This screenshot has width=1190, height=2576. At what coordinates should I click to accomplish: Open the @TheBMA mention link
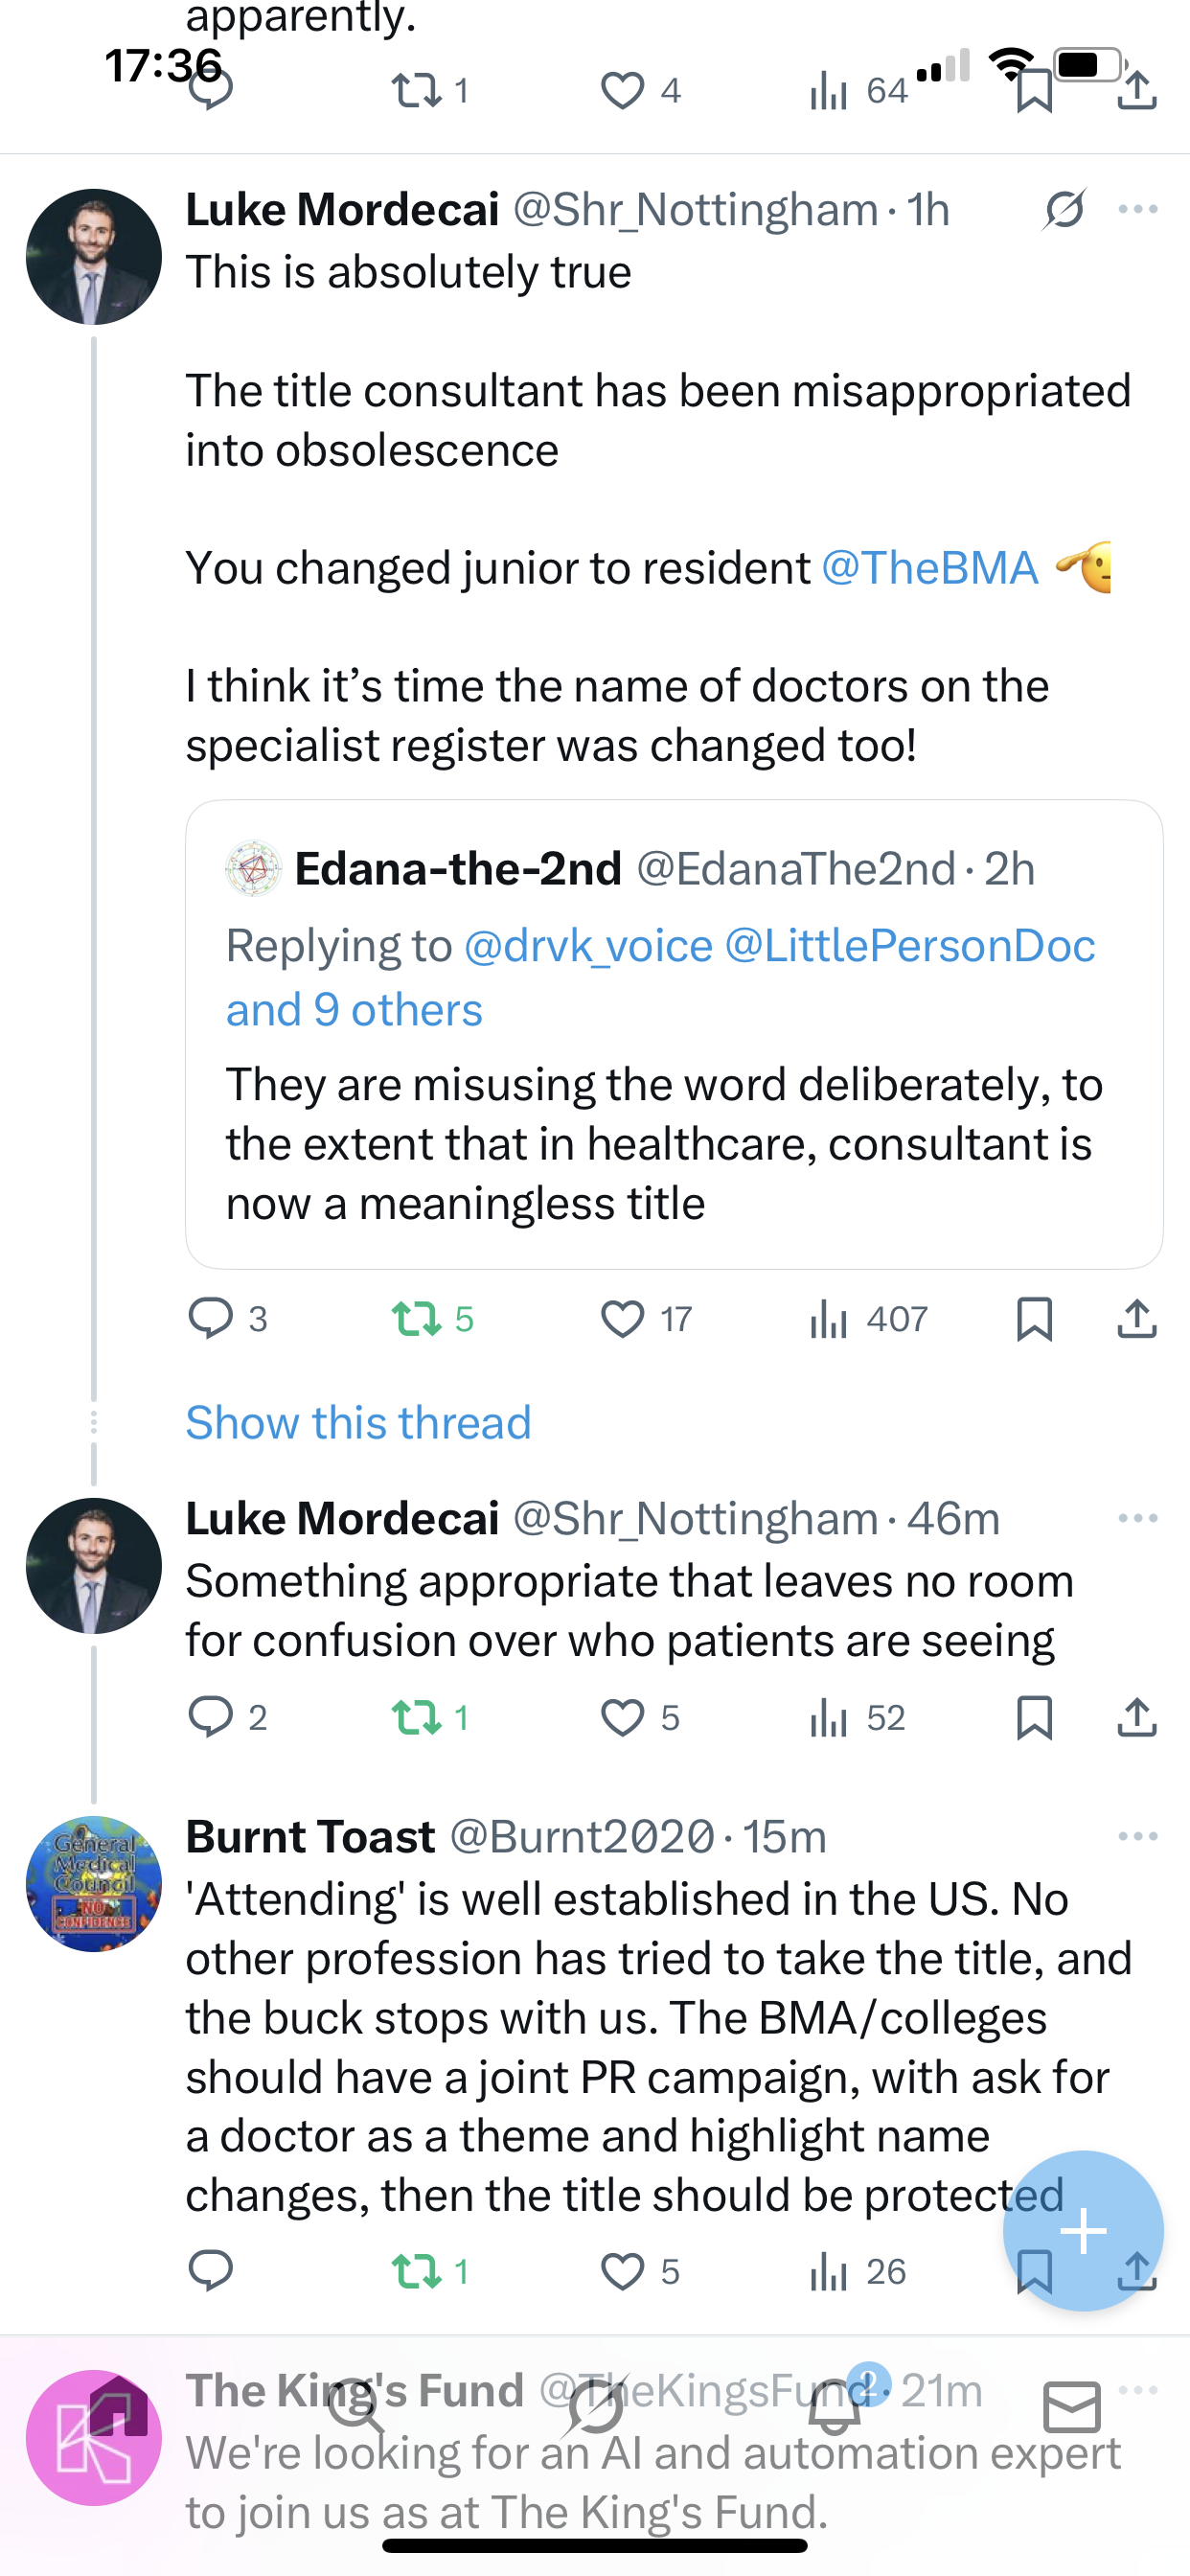(x=929, y=568)
